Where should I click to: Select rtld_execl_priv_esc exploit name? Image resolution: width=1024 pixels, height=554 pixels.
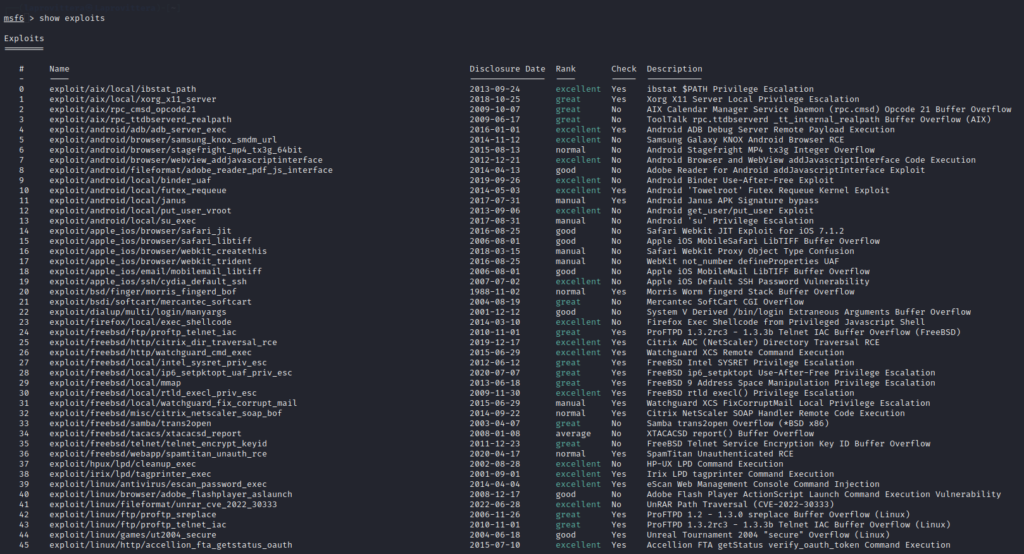(153, 393)
